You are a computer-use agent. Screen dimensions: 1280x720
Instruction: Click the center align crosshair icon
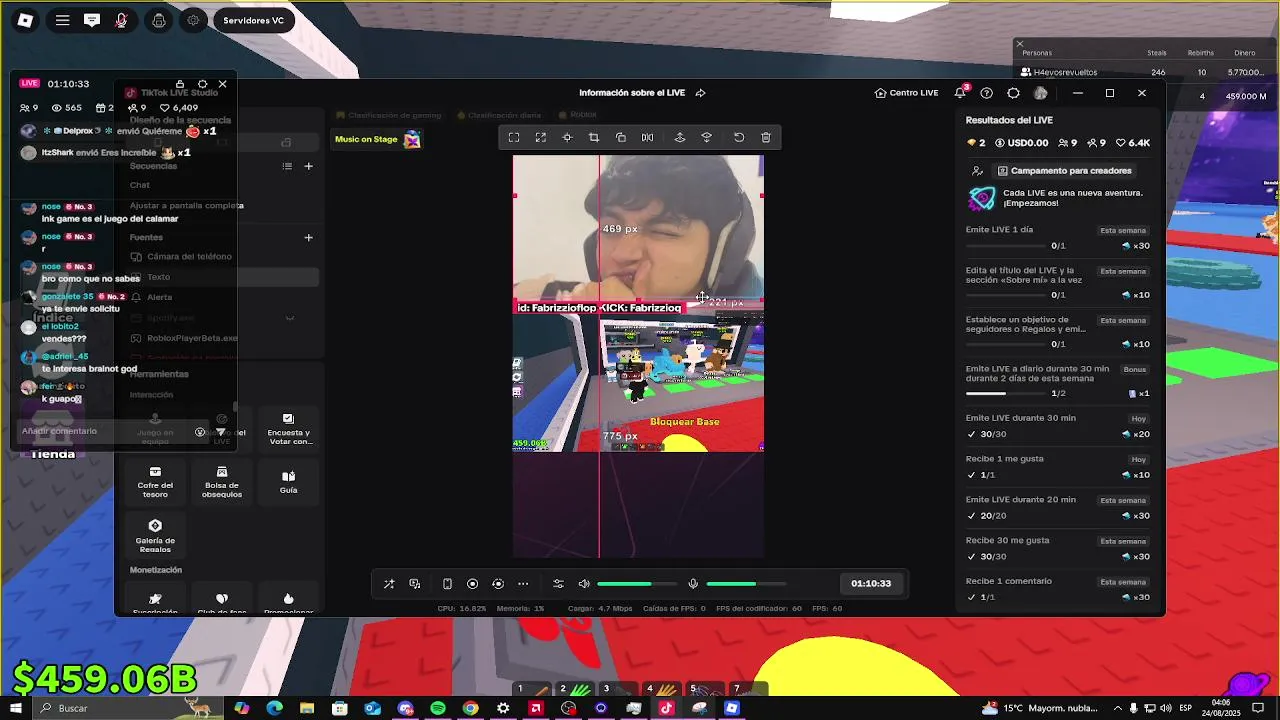coord(567,138)
